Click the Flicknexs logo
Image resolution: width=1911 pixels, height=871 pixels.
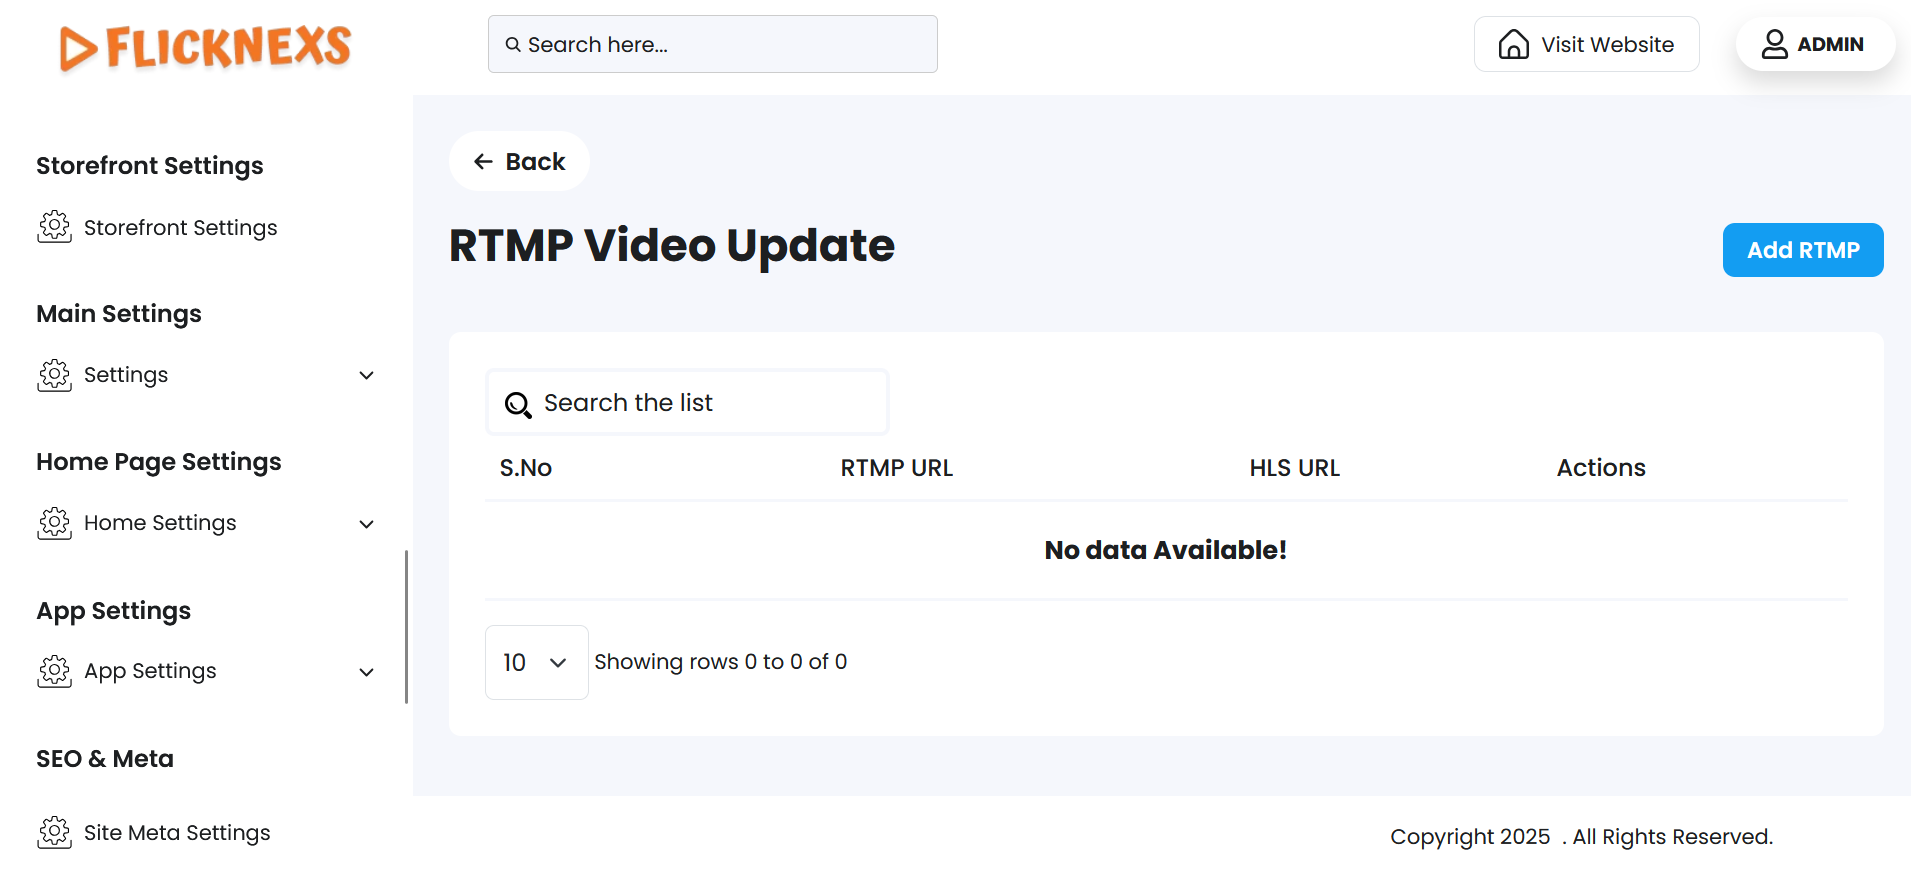pyautogui.click(x=205, y=47)
